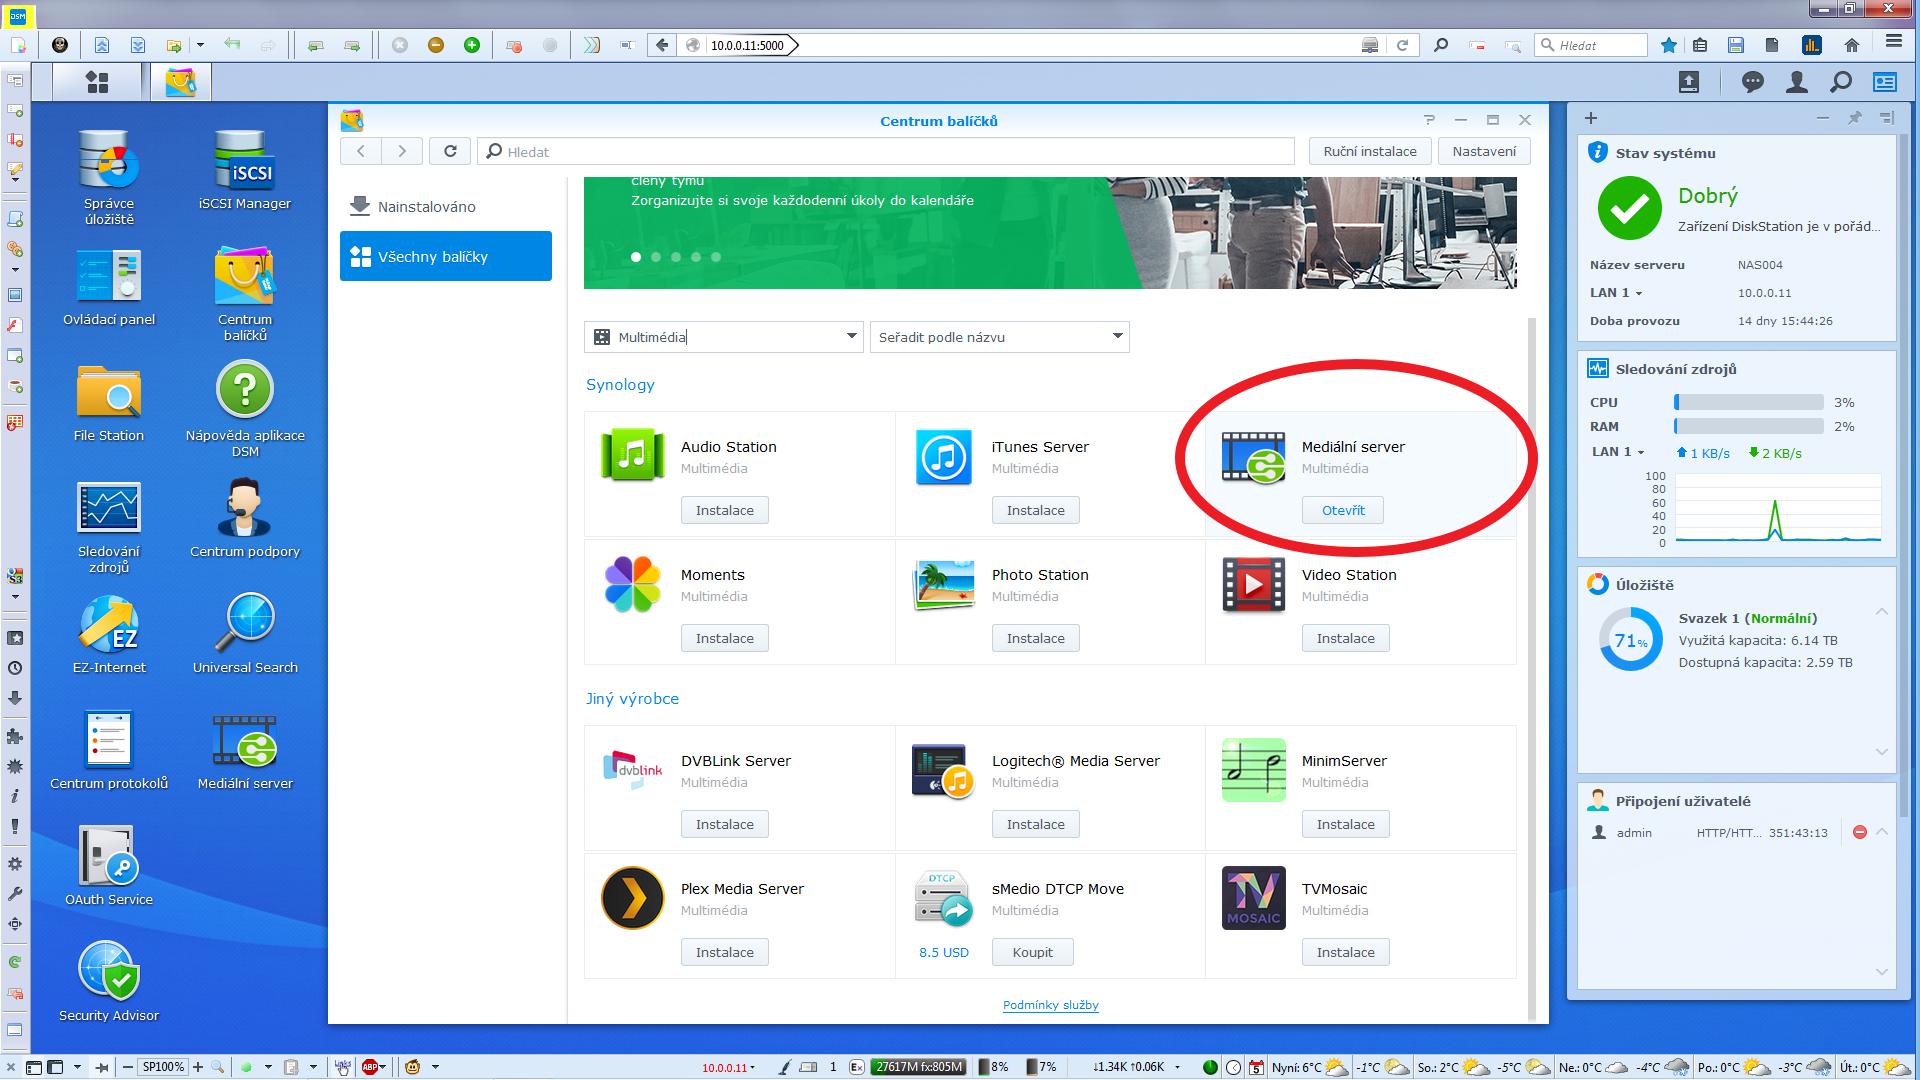Buy sMedio DTCP Move with Koupit

click(x=1033, y=952)
